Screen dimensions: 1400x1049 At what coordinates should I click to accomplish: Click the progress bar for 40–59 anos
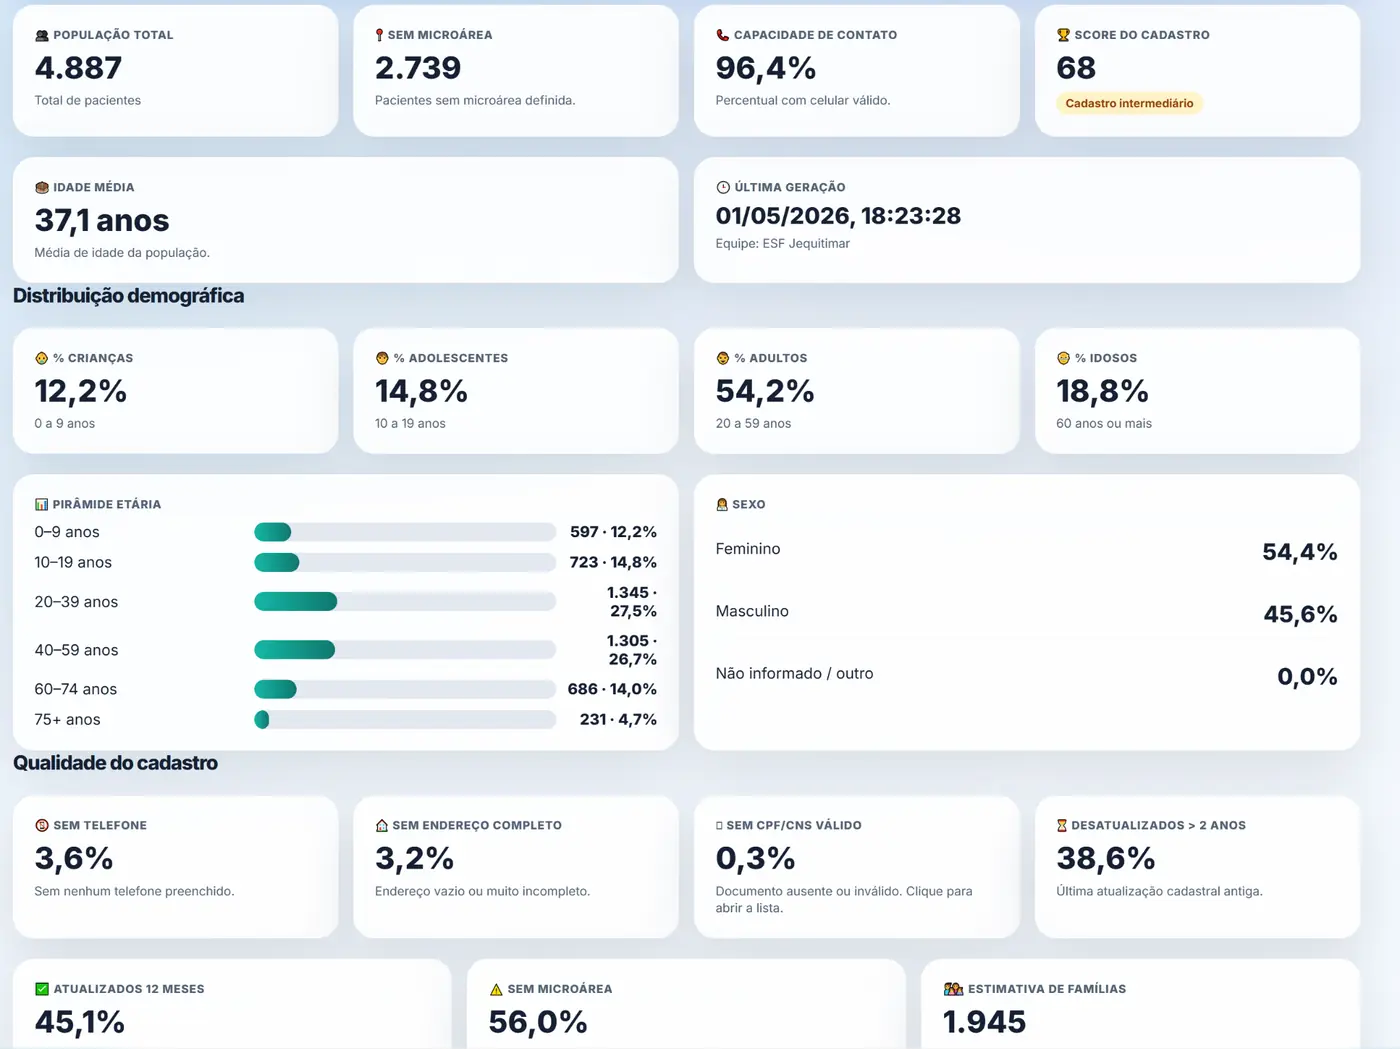pos(405,650)
